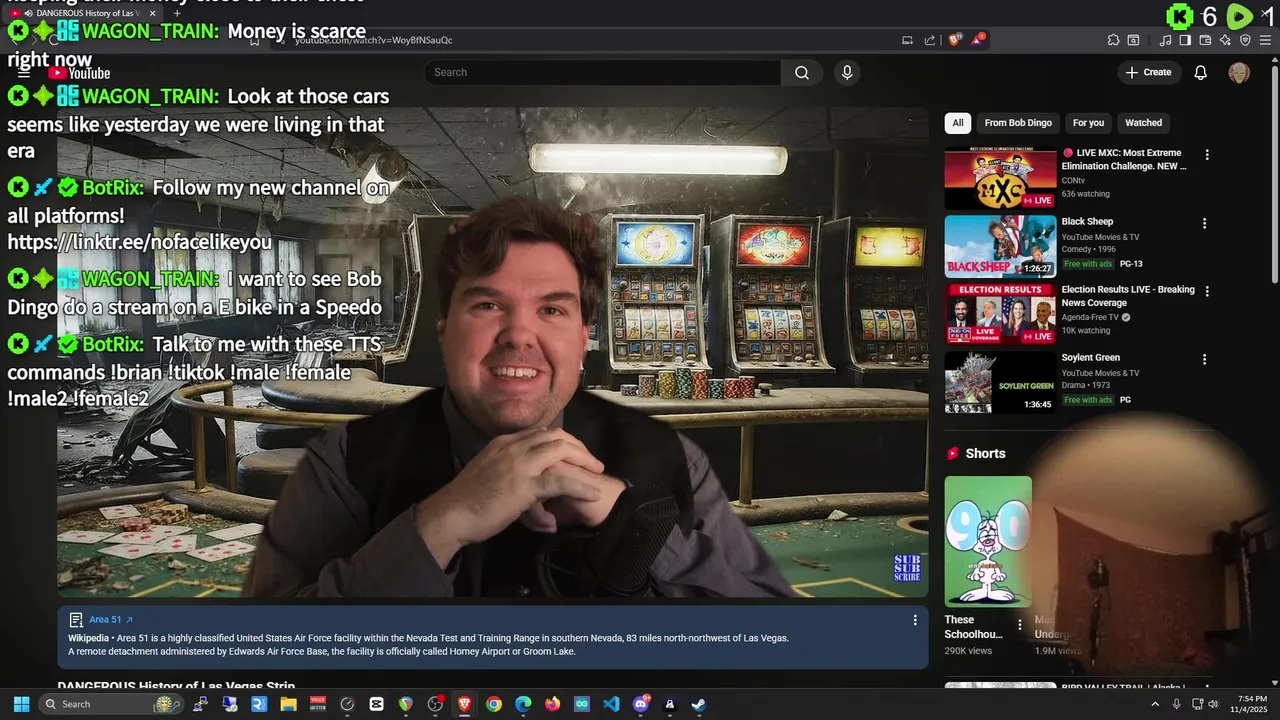Click the Subscribe watermark on video

(x=907, y=568)
